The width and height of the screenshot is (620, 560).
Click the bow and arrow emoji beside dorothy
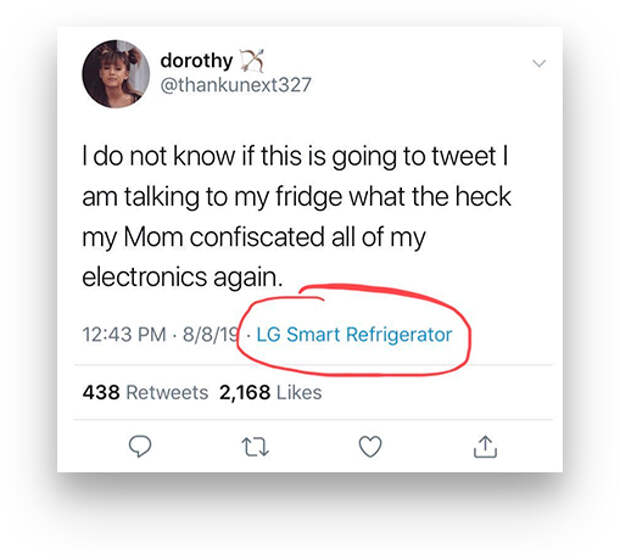tap(252, 61)
